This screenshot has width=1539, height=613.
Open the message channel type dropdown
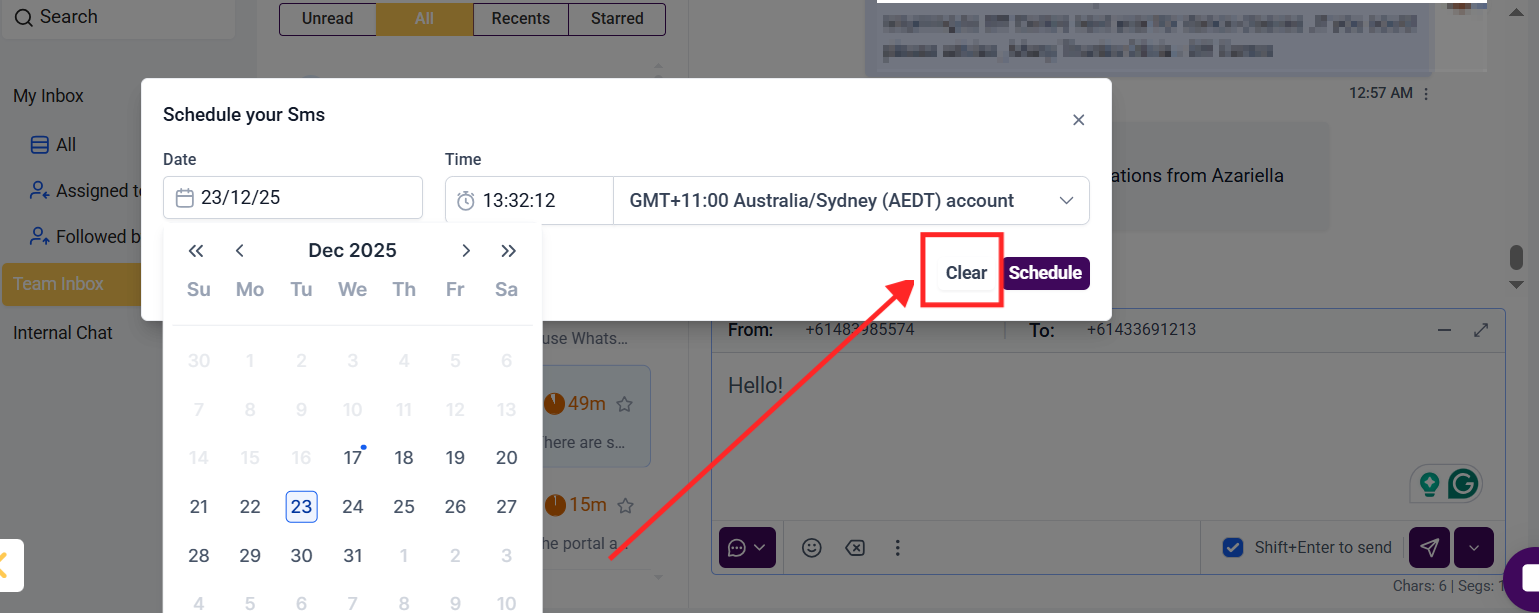click(x=747, y=548)
